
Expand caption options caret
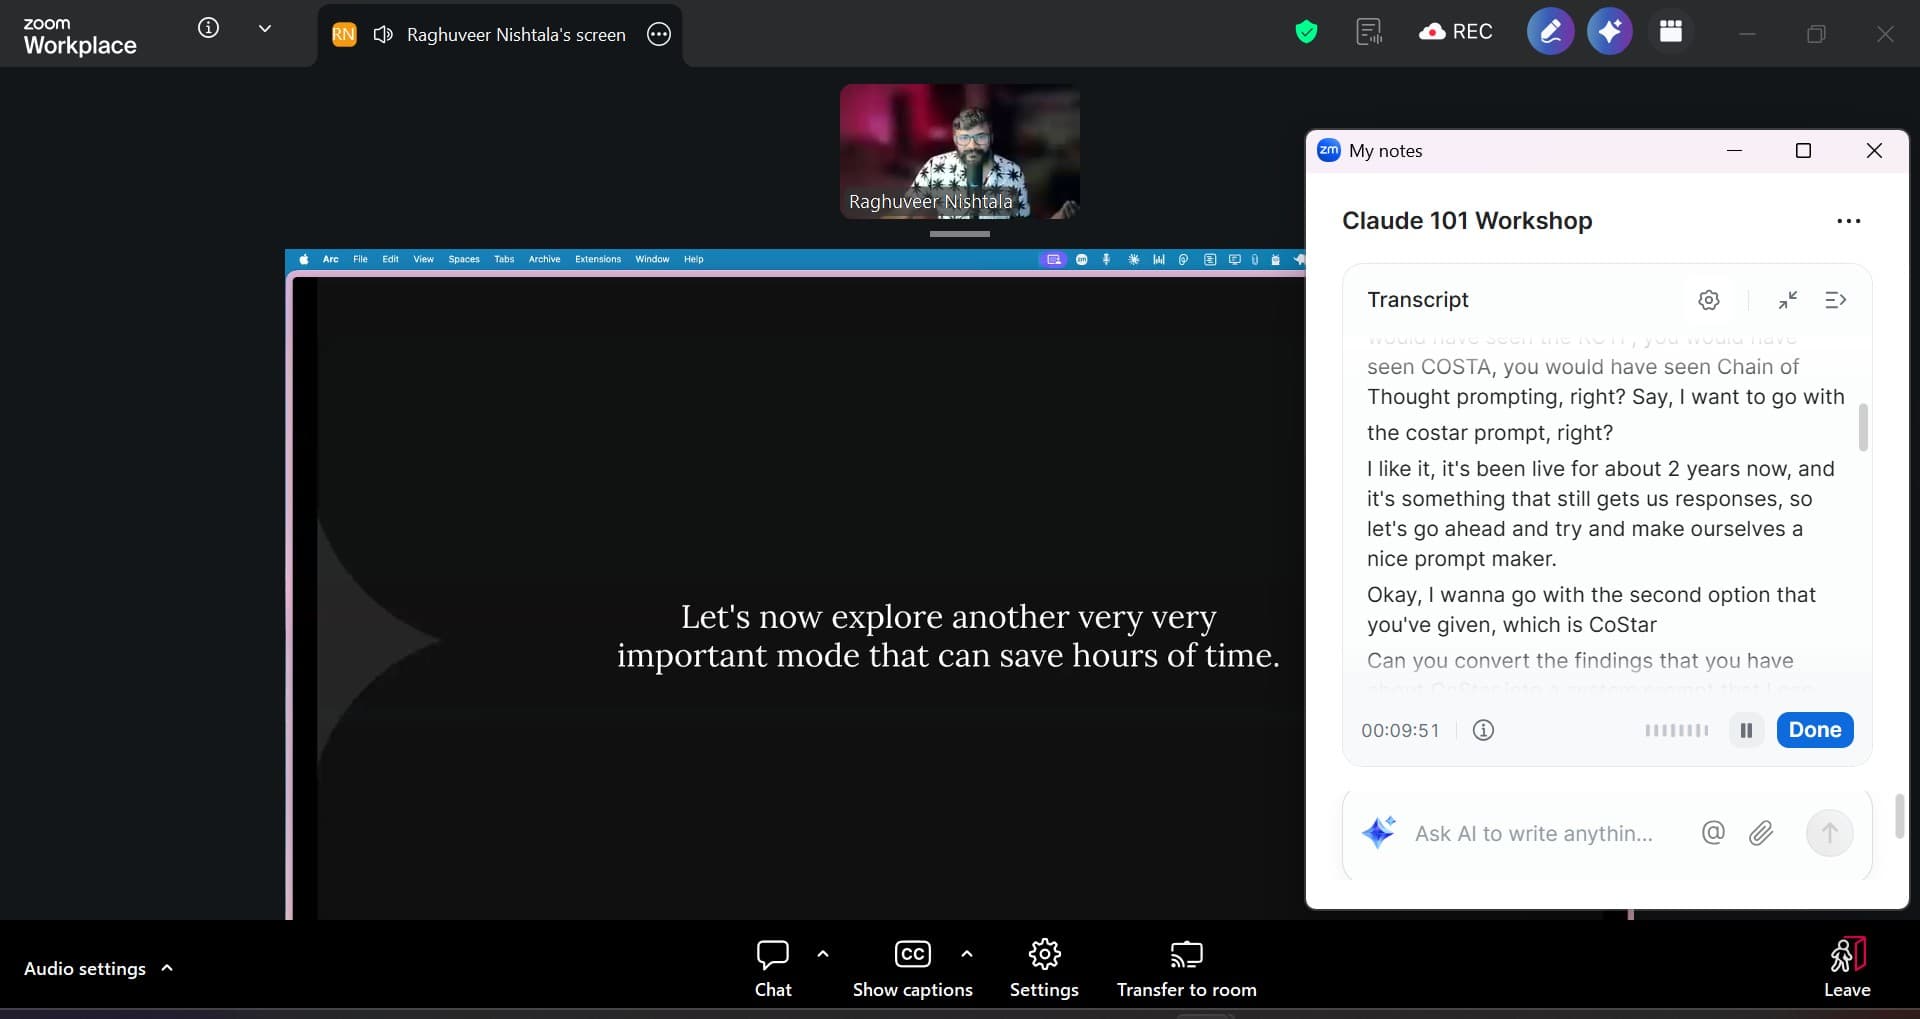pyautogui.click(x=966, y=954)
